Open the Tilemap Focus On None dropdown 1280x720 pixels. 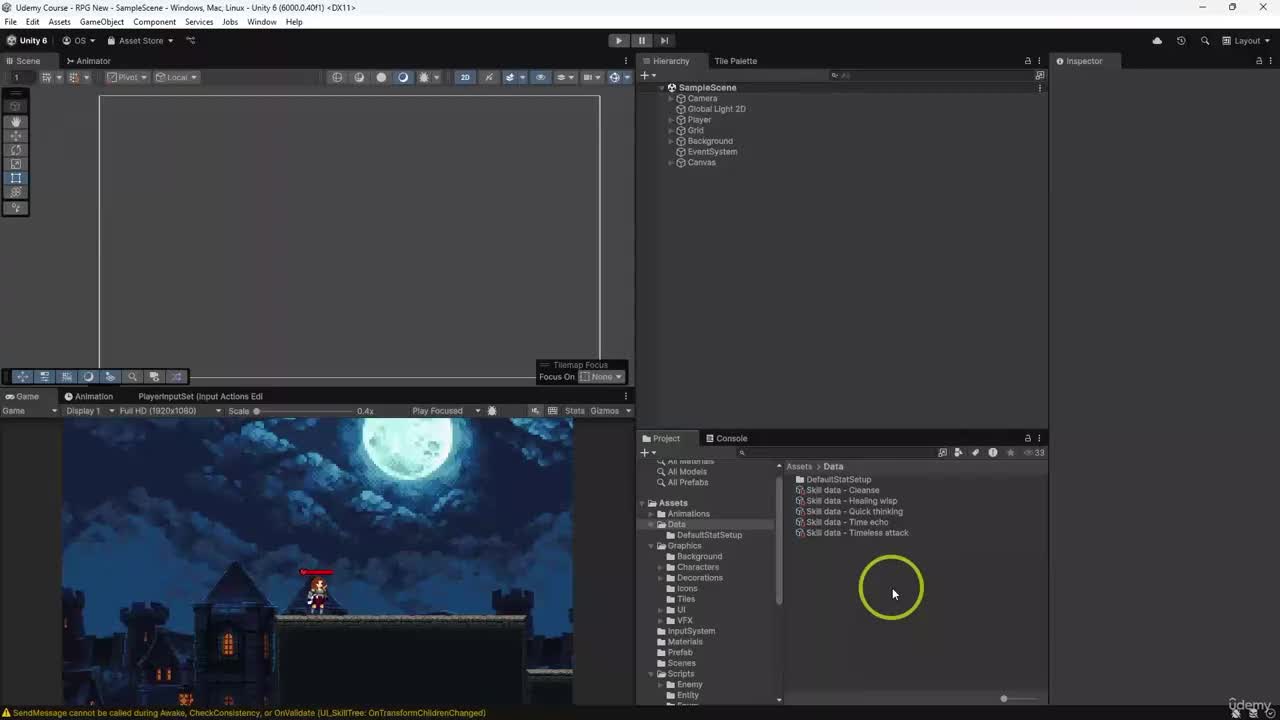coord(601,377)
